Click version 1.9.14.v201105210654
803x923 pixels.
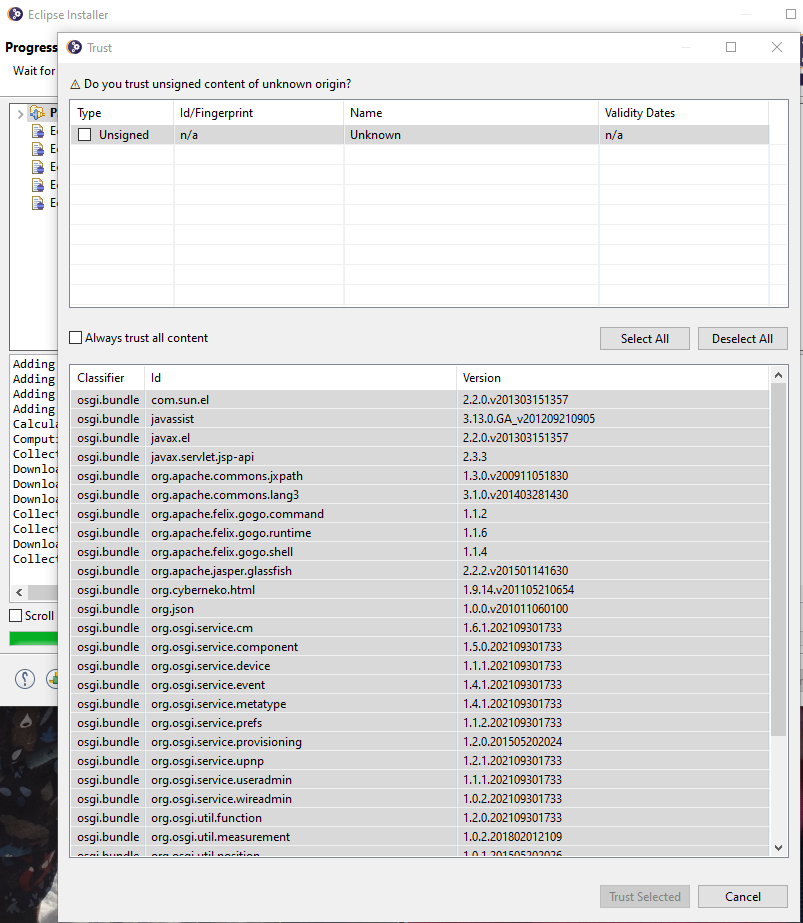[x=518, y=590]
